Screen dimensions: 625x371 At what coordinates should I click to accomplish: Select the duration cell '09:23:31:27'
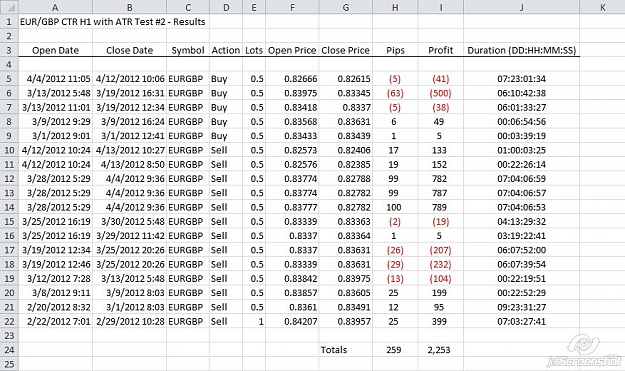521,307
